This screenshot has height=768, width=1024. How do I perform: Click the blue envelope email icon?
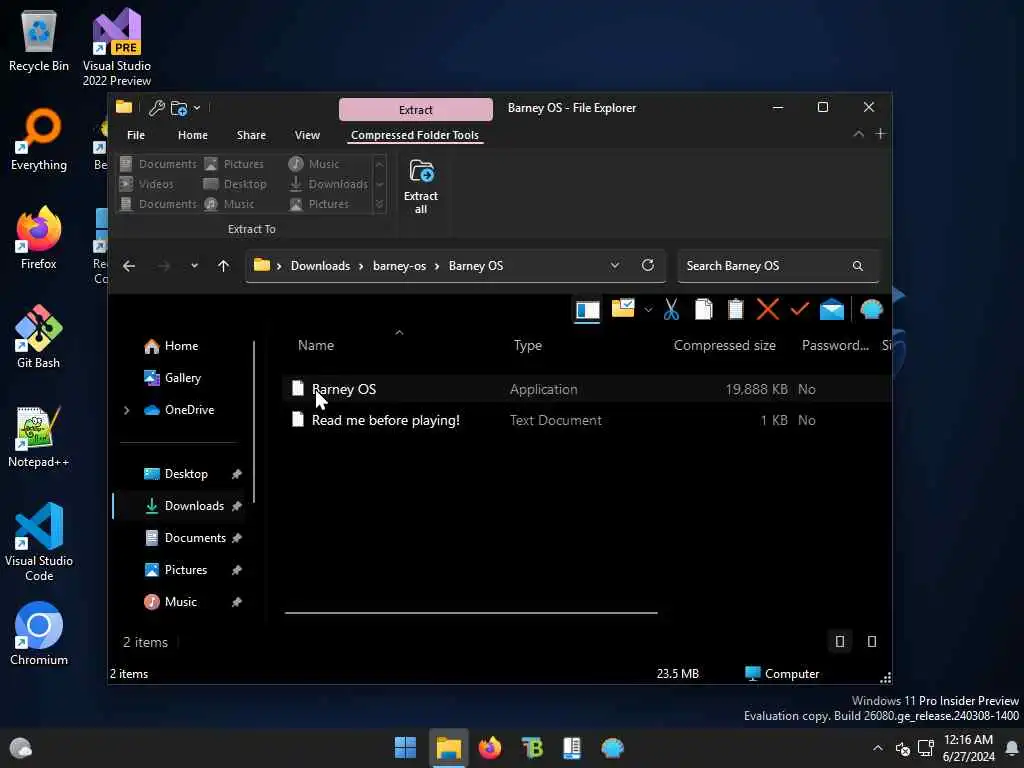click(x=831, y=310)
